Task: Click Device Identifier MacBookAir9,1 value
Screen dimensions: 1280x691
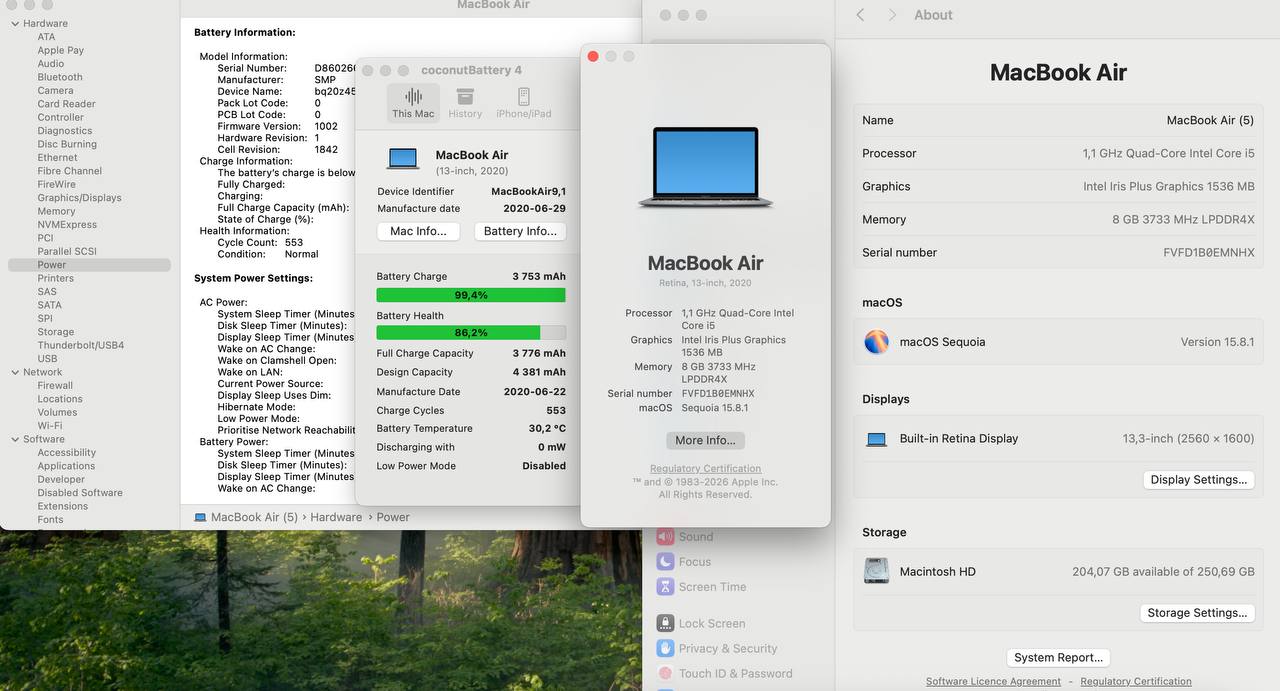Action: [528, 191]
